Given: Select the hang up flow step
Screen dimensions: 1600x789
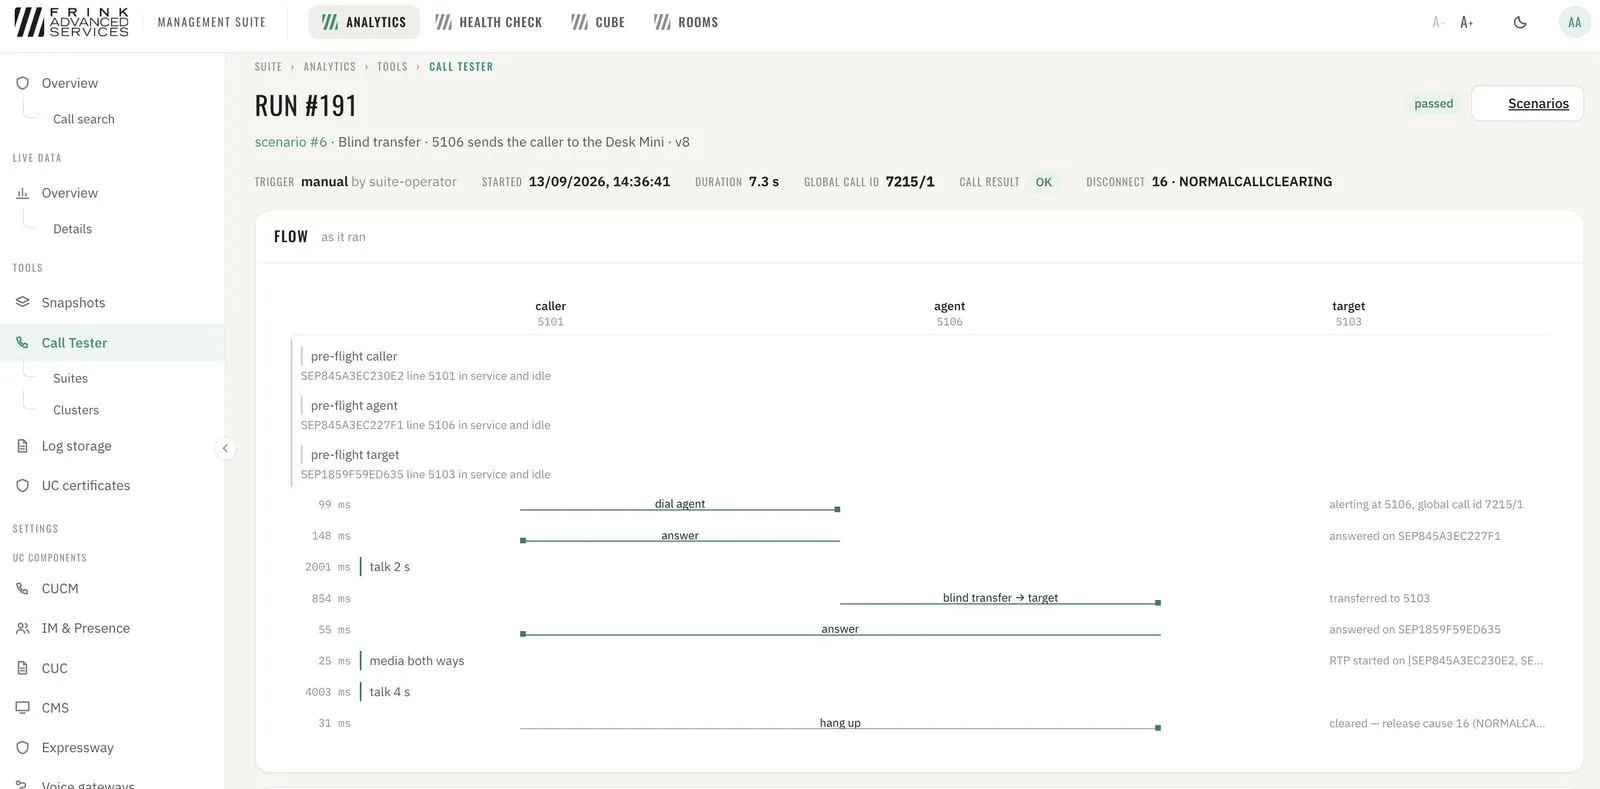Looking at the screenshot, I should (x=840, y=723).
